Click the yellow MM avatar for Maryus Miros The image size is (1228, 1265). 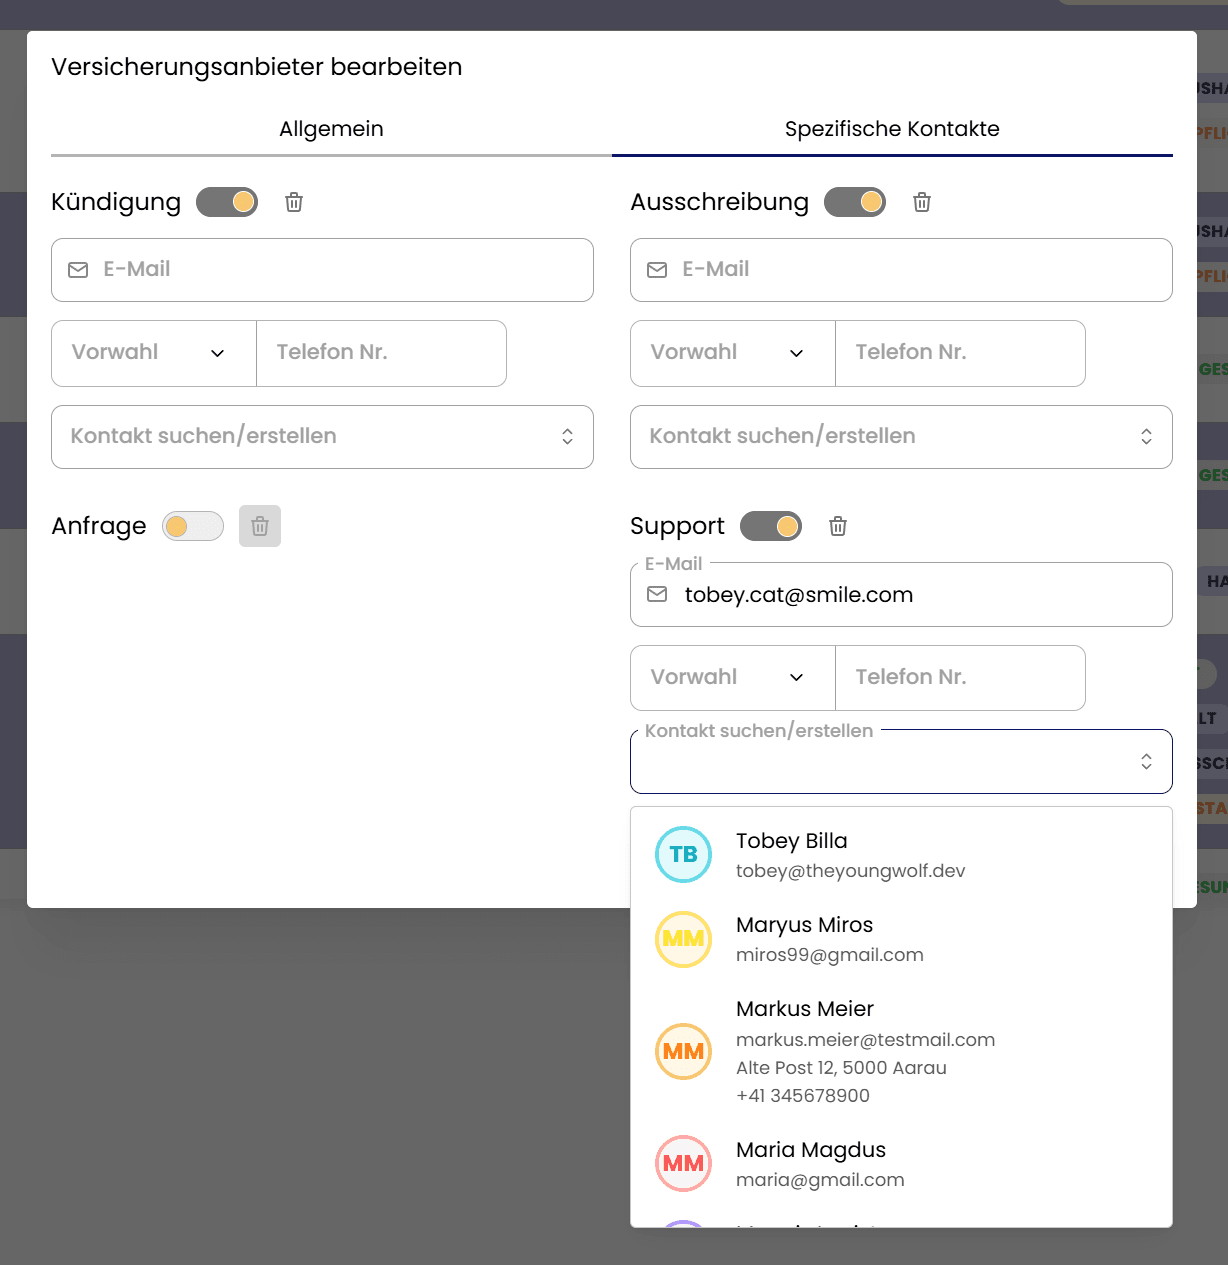click(683, 939)
